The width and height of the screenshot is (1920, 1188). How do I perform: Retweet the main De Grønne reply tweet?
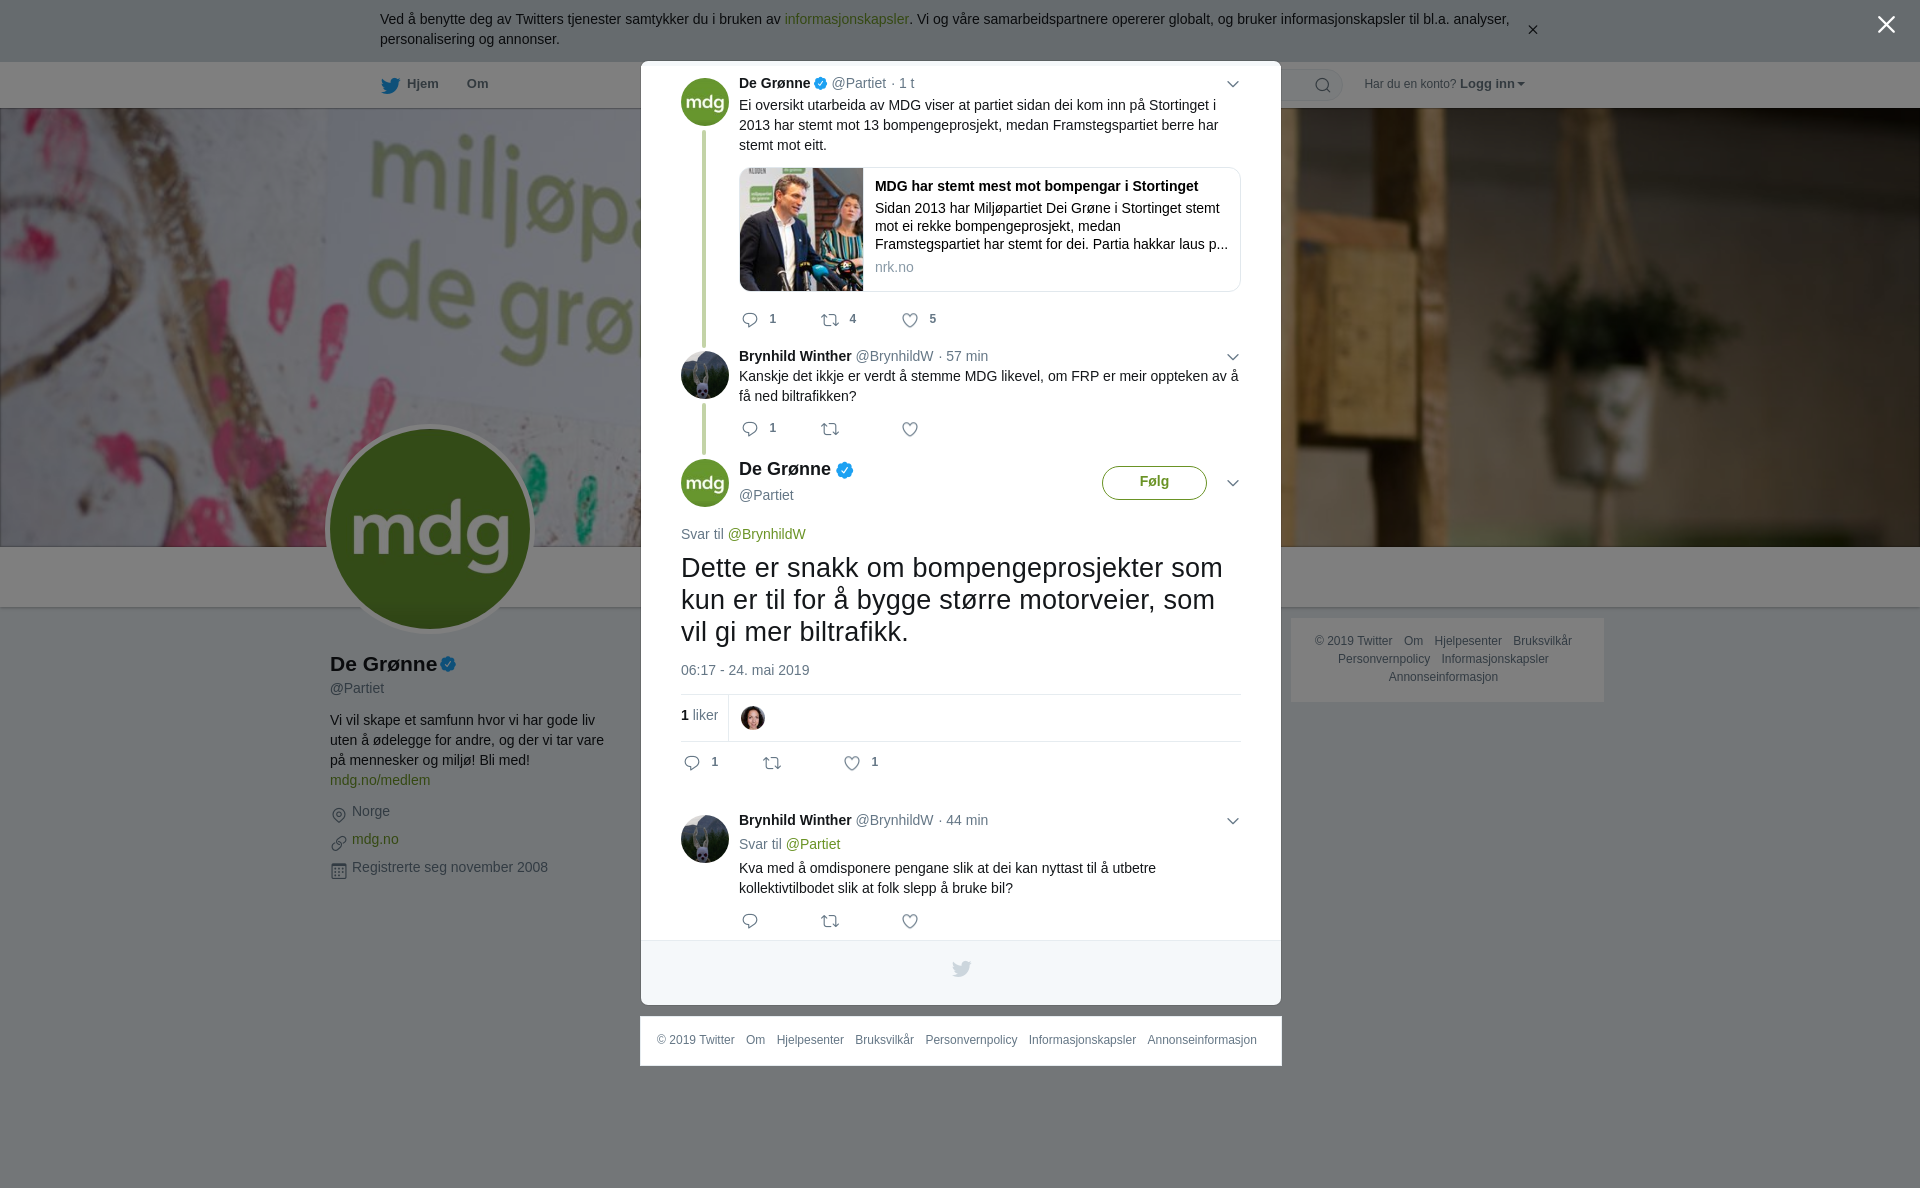[x=772, y=763]
